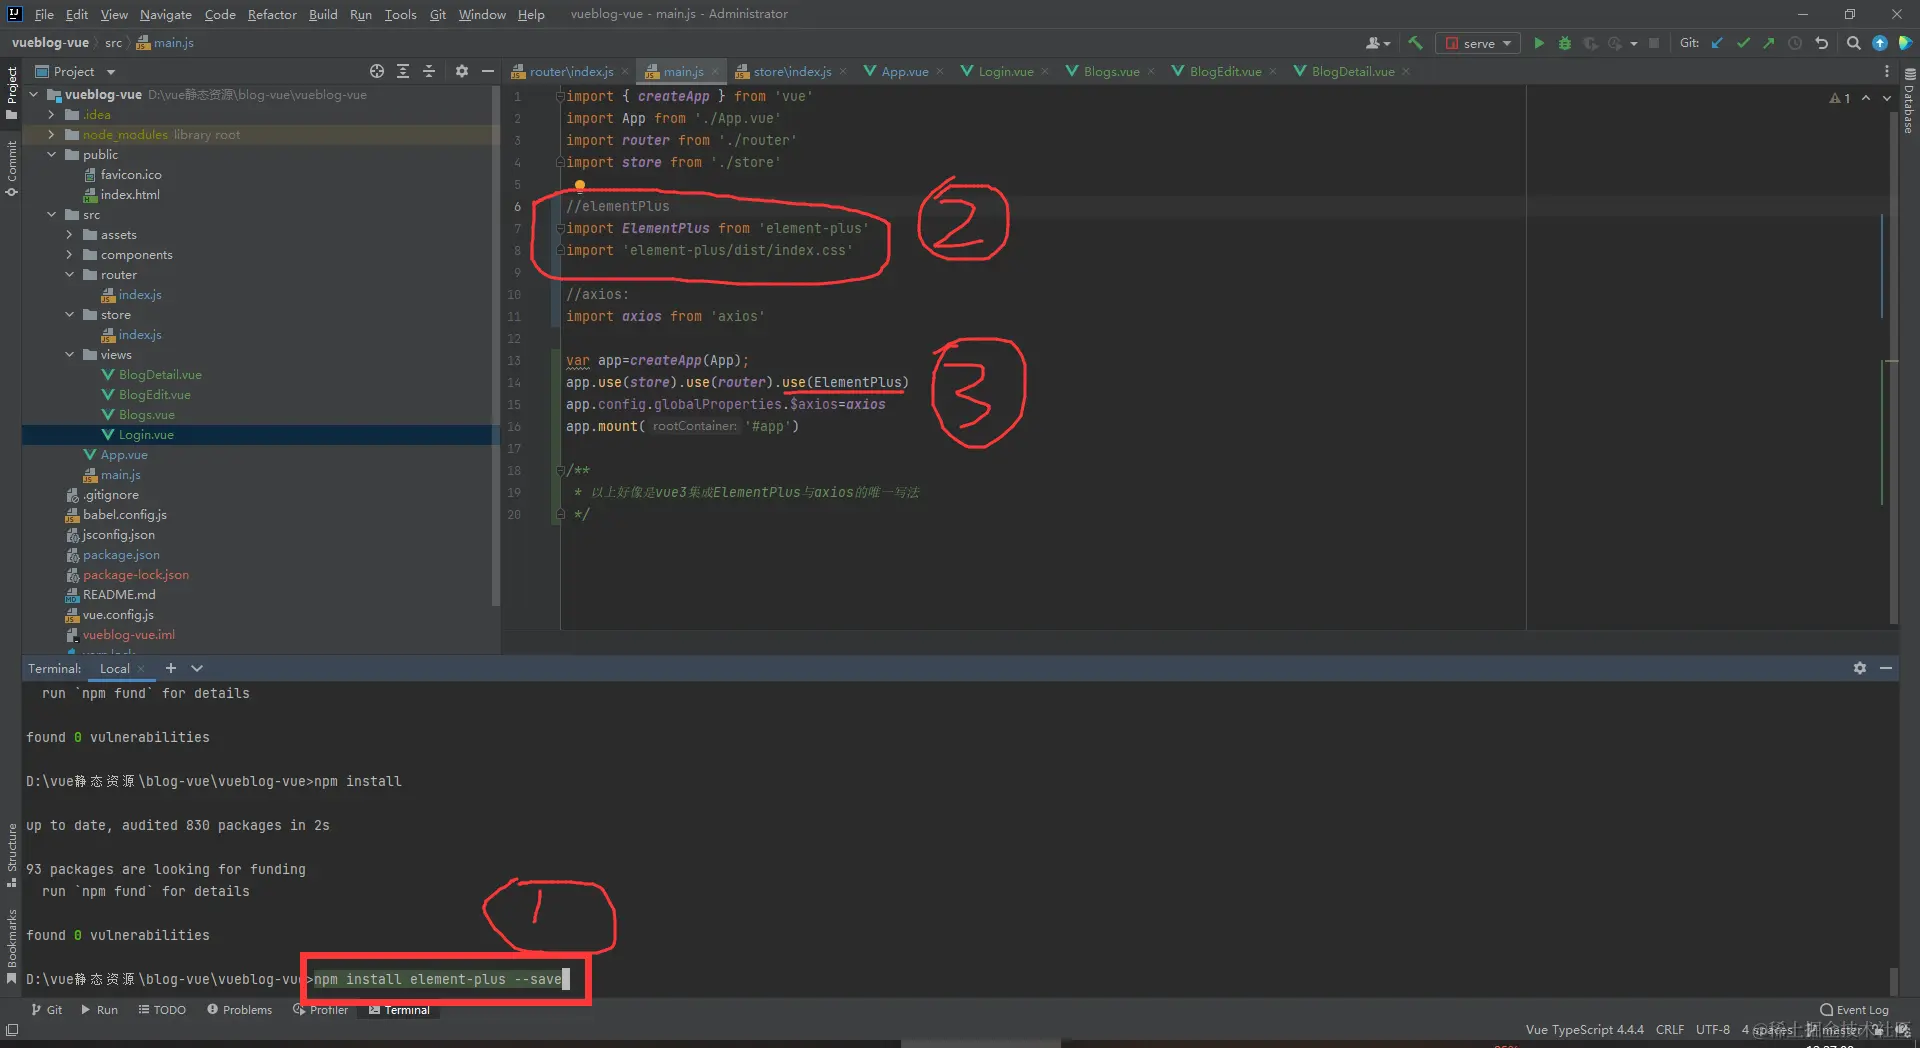Expand the .idea folder
The height and width of the screenshot is (1048, 1920).
point(51,115)
